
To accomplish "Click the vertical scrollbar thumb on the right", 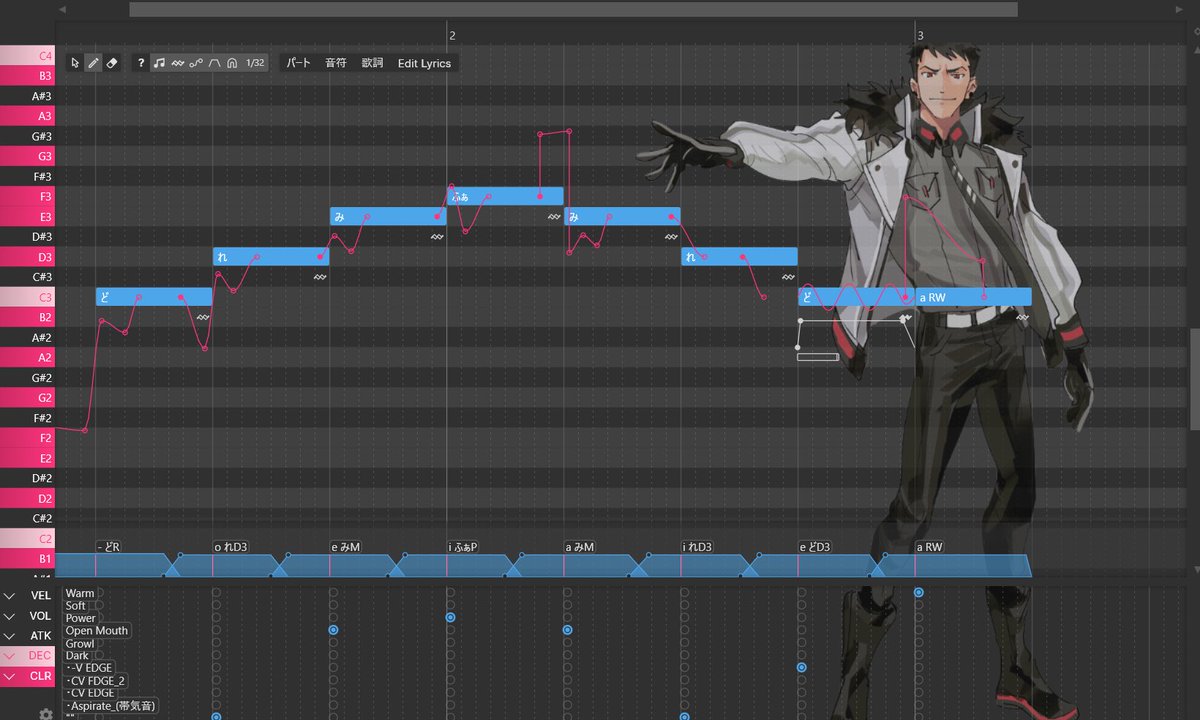I will click(x=1193, y=379).
